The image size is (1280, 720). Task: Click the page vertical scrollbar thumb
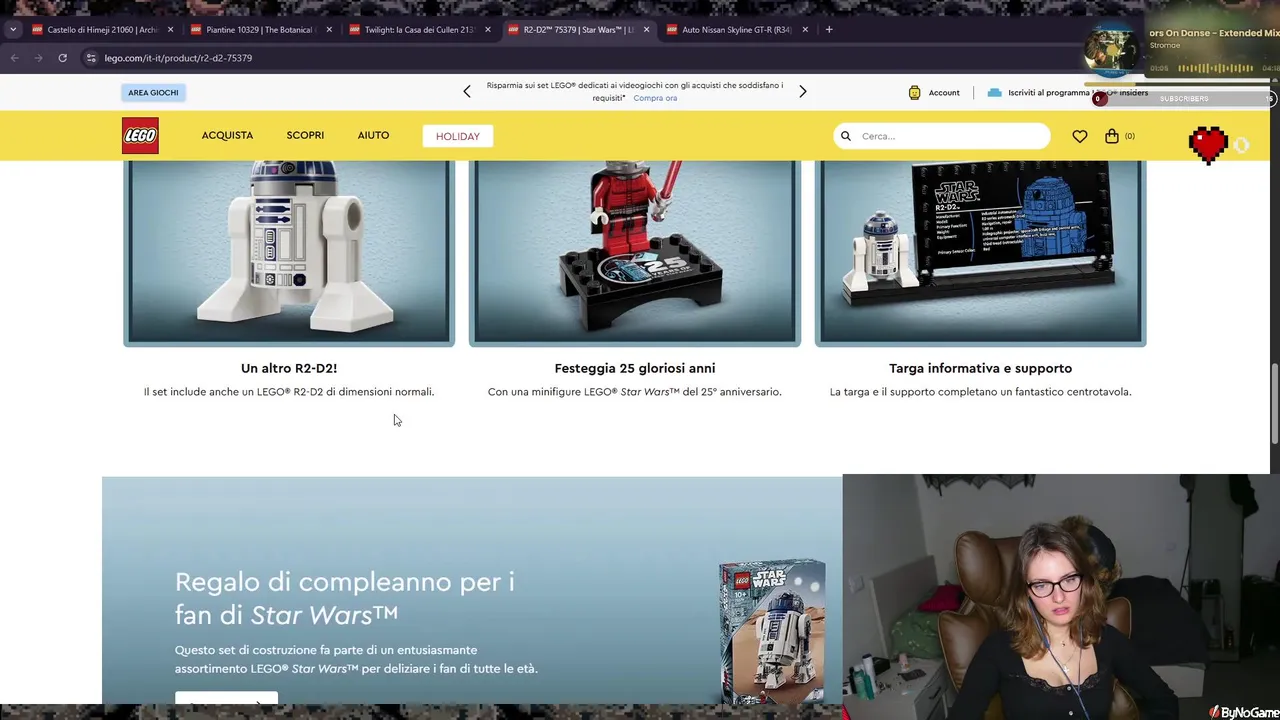(1274, 404)
